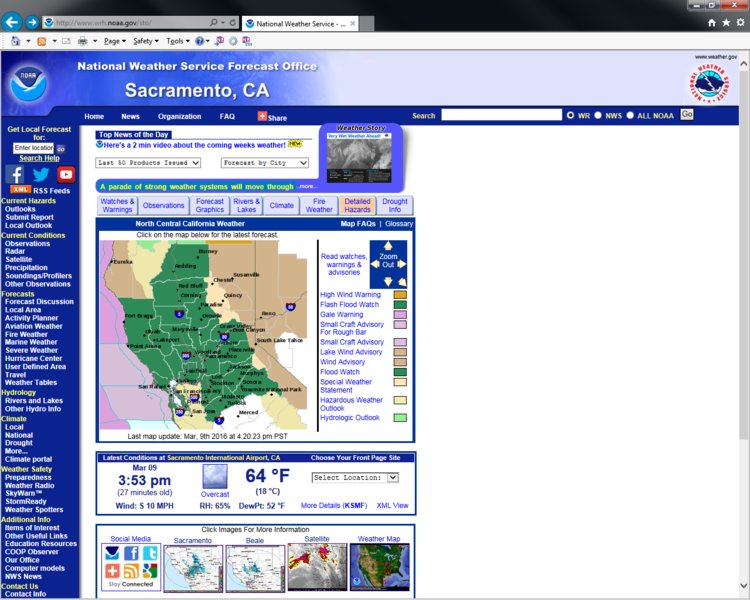
Task: Expand the print options arrow
Action: (x=95, y=41)
